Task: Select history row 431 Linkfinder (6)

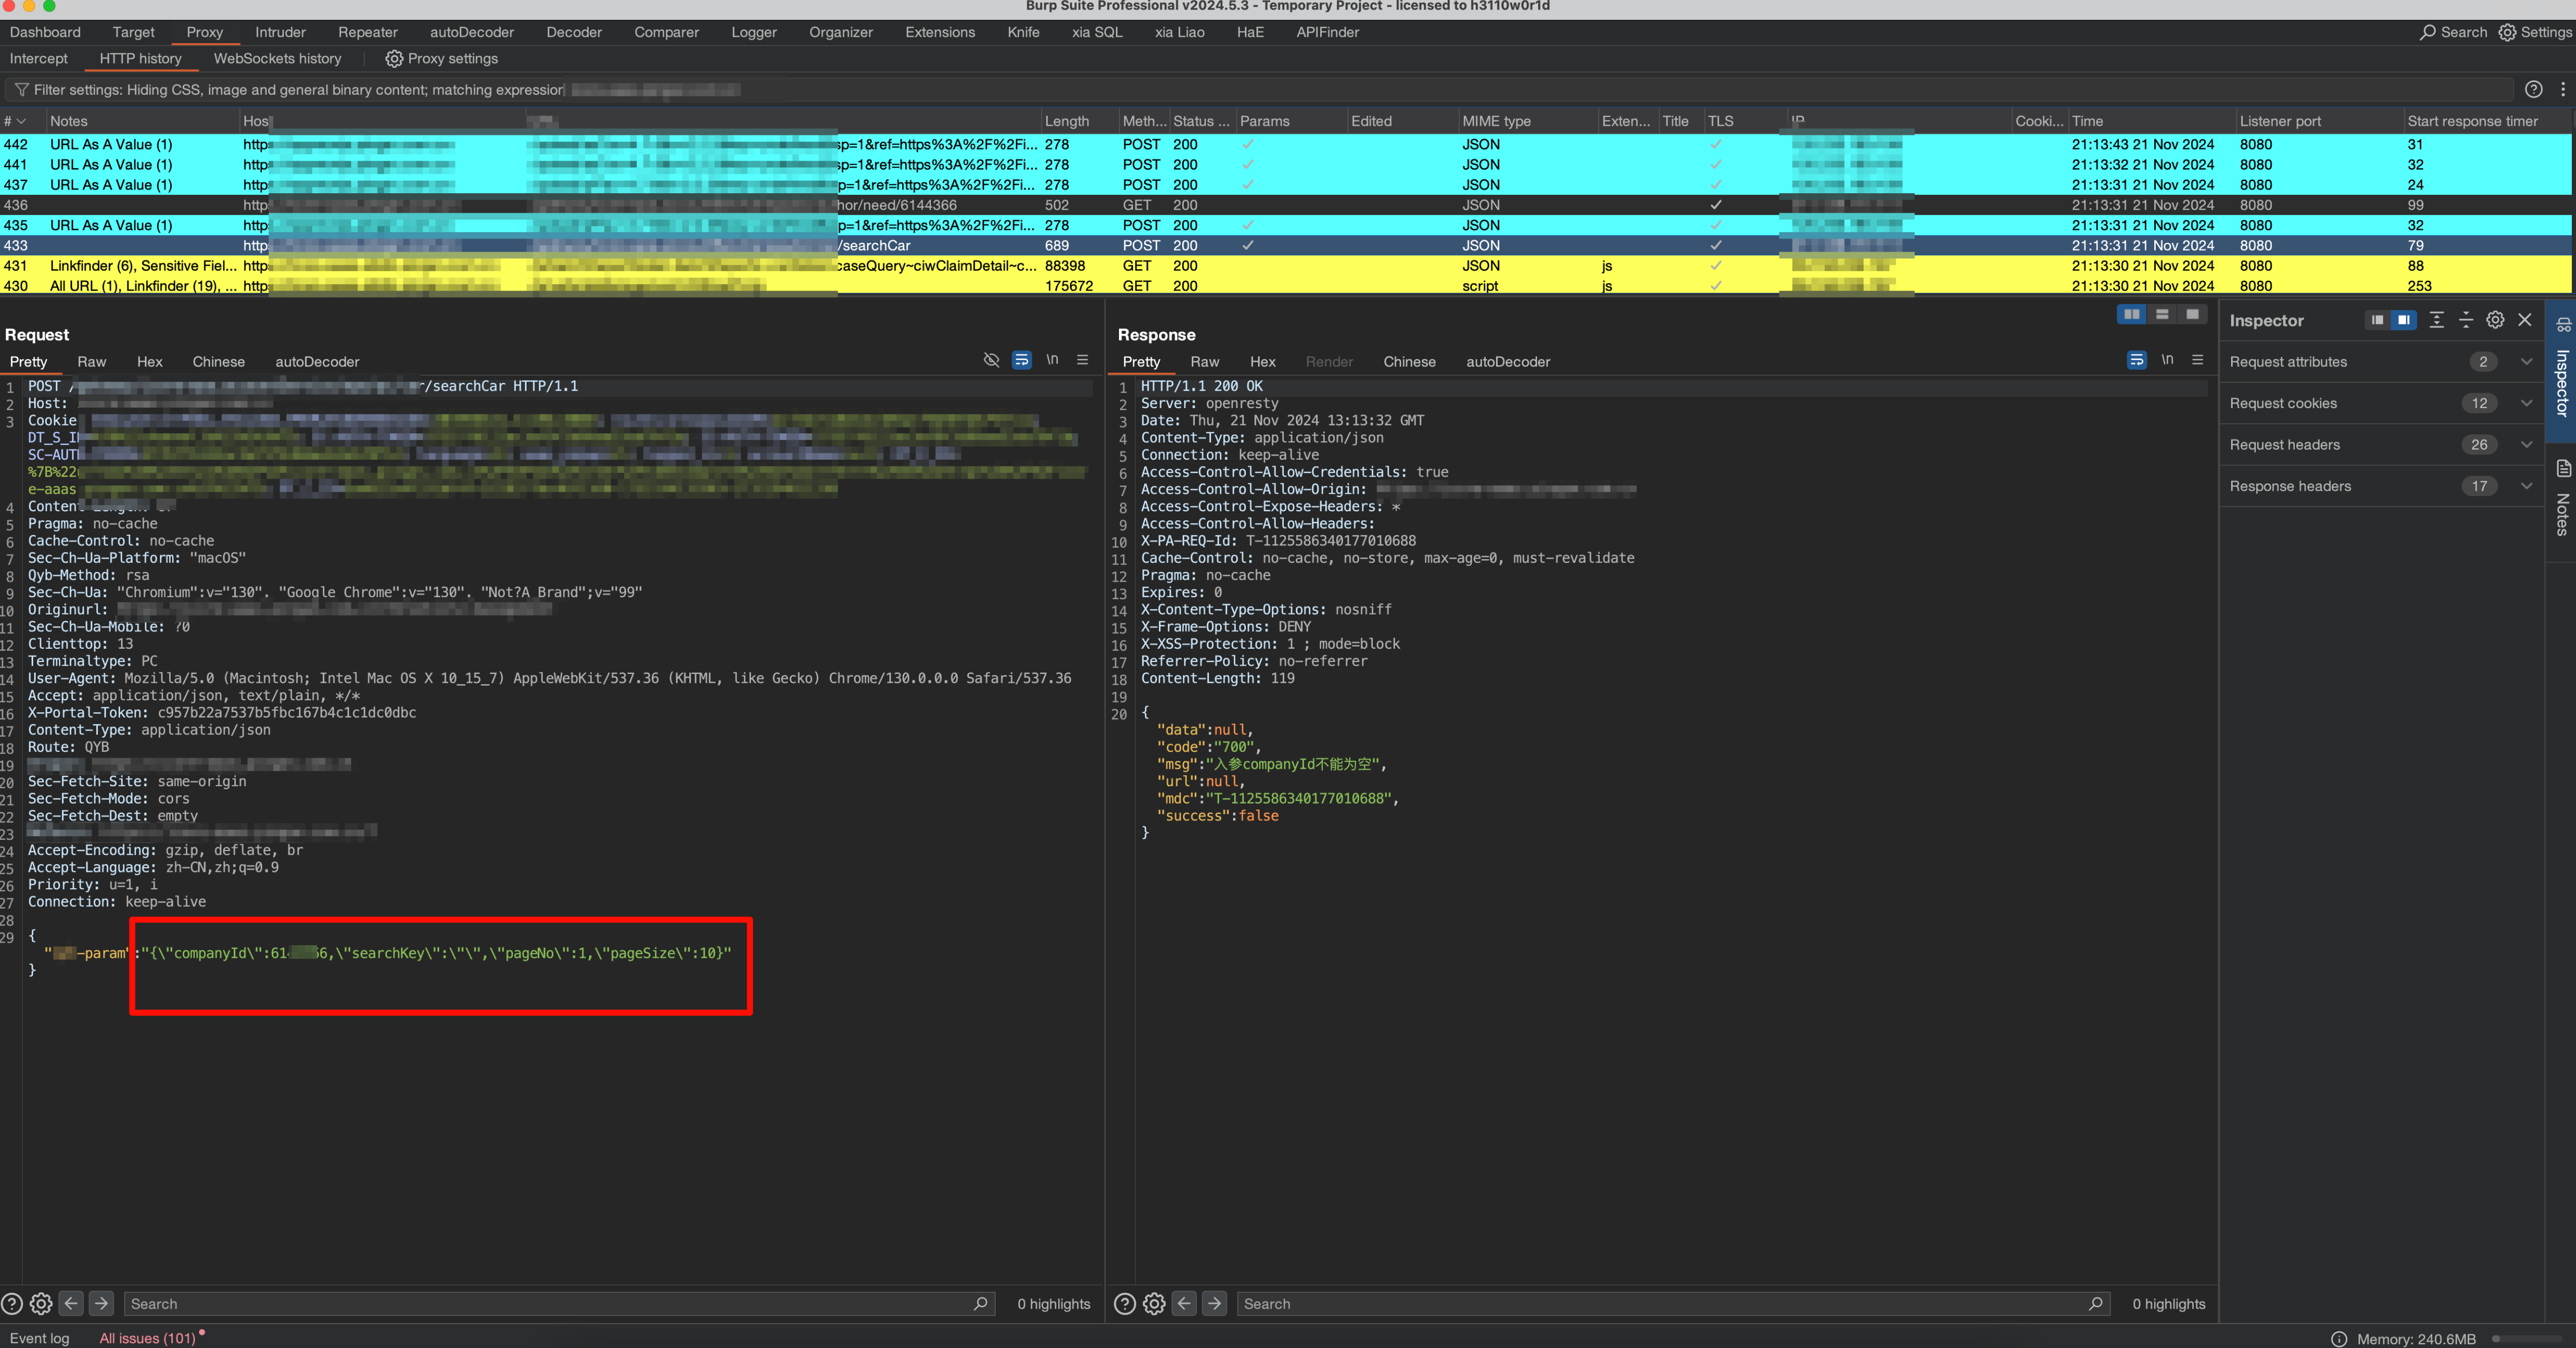Action: [x=1286, y=266]
